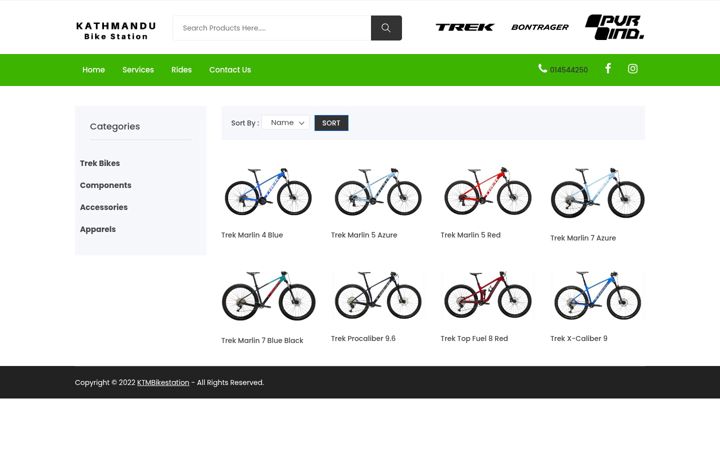The height and width of the screenshot is (450, 720).
Task: Open the Trek Marlin 5 Red bike image
Action: coord(488,191)
